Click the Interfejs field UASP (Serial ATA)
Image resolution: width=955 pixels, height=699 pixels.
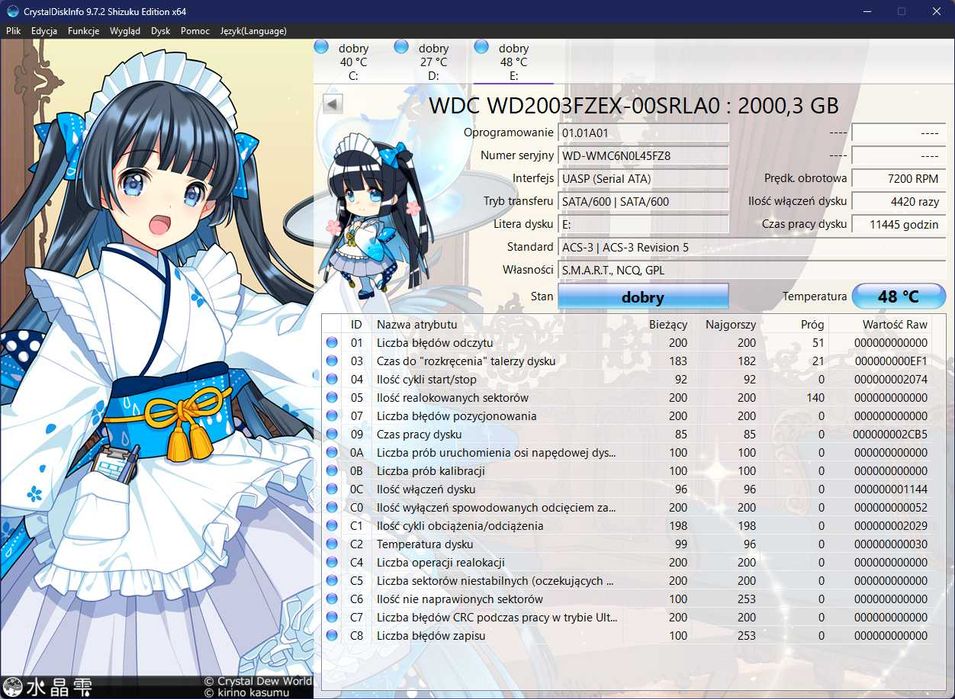[643, 178]
